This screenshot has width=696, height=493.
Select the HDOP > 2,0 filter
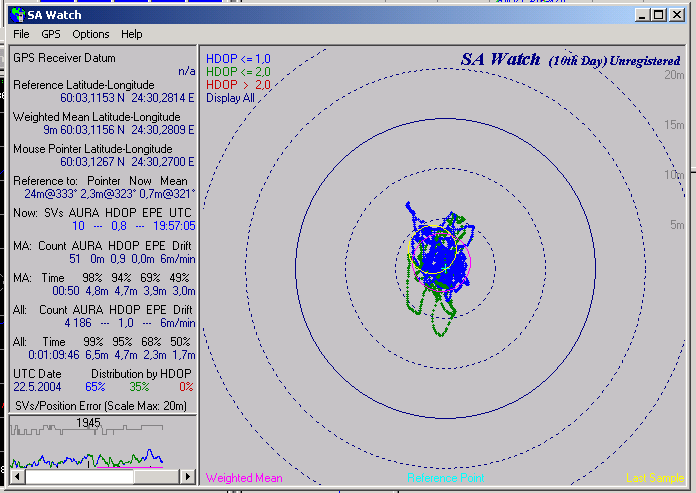[x=238, y=84]
